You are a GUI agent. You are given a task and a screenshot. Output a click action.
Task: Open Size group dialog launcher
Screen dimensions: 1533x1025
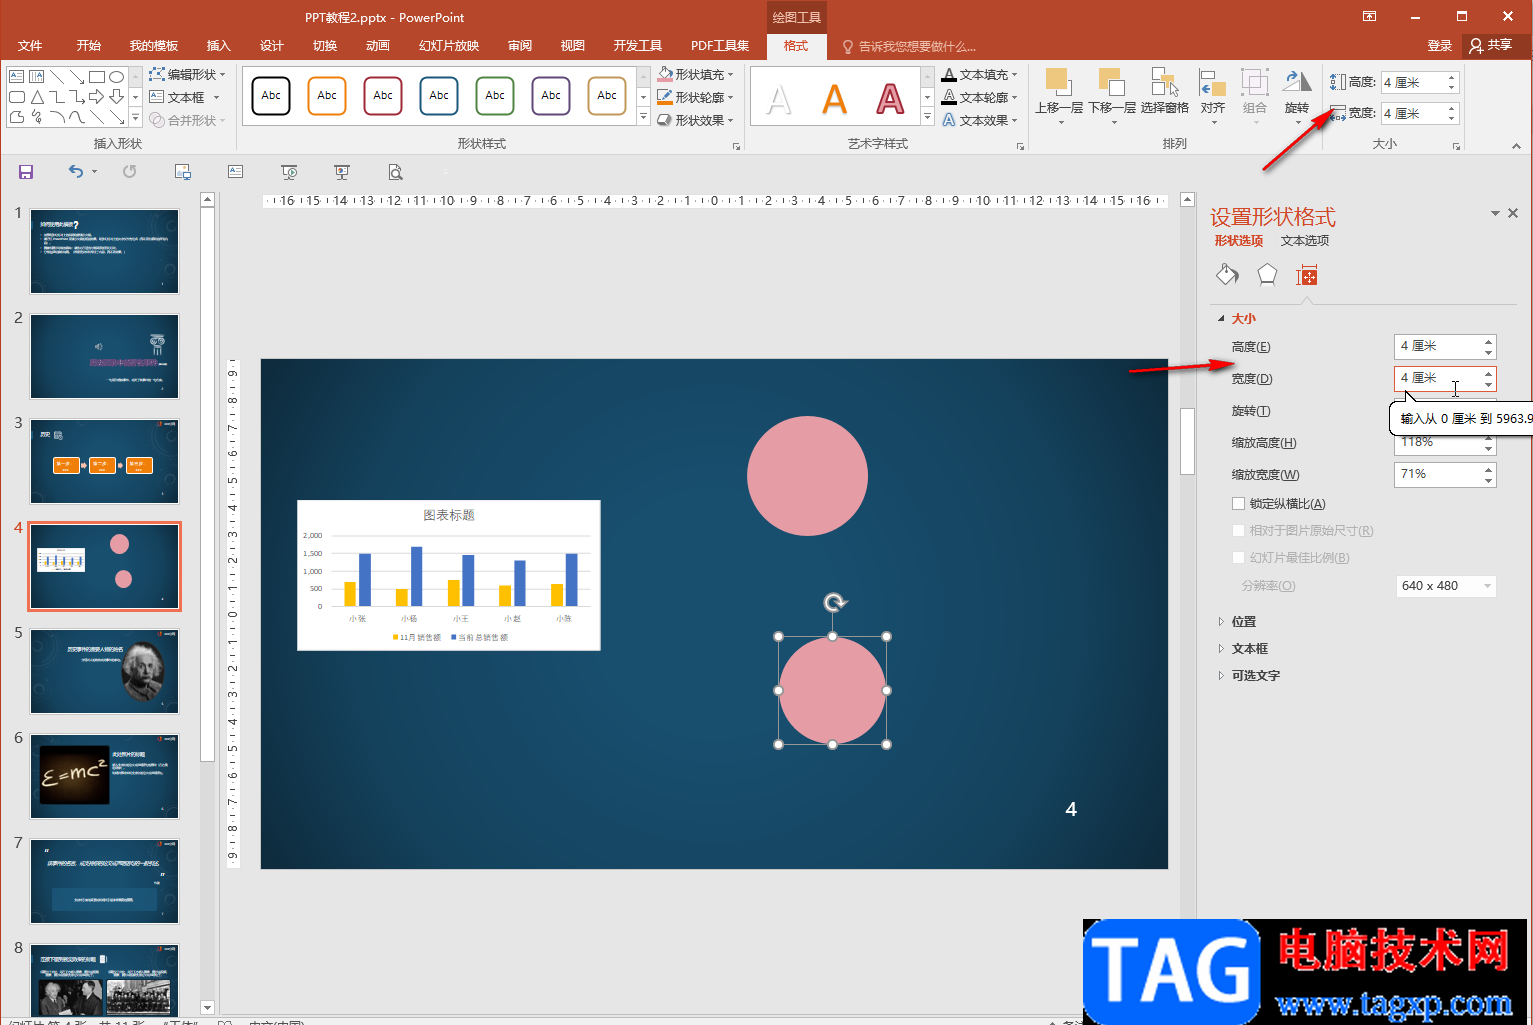point(1456,146)
